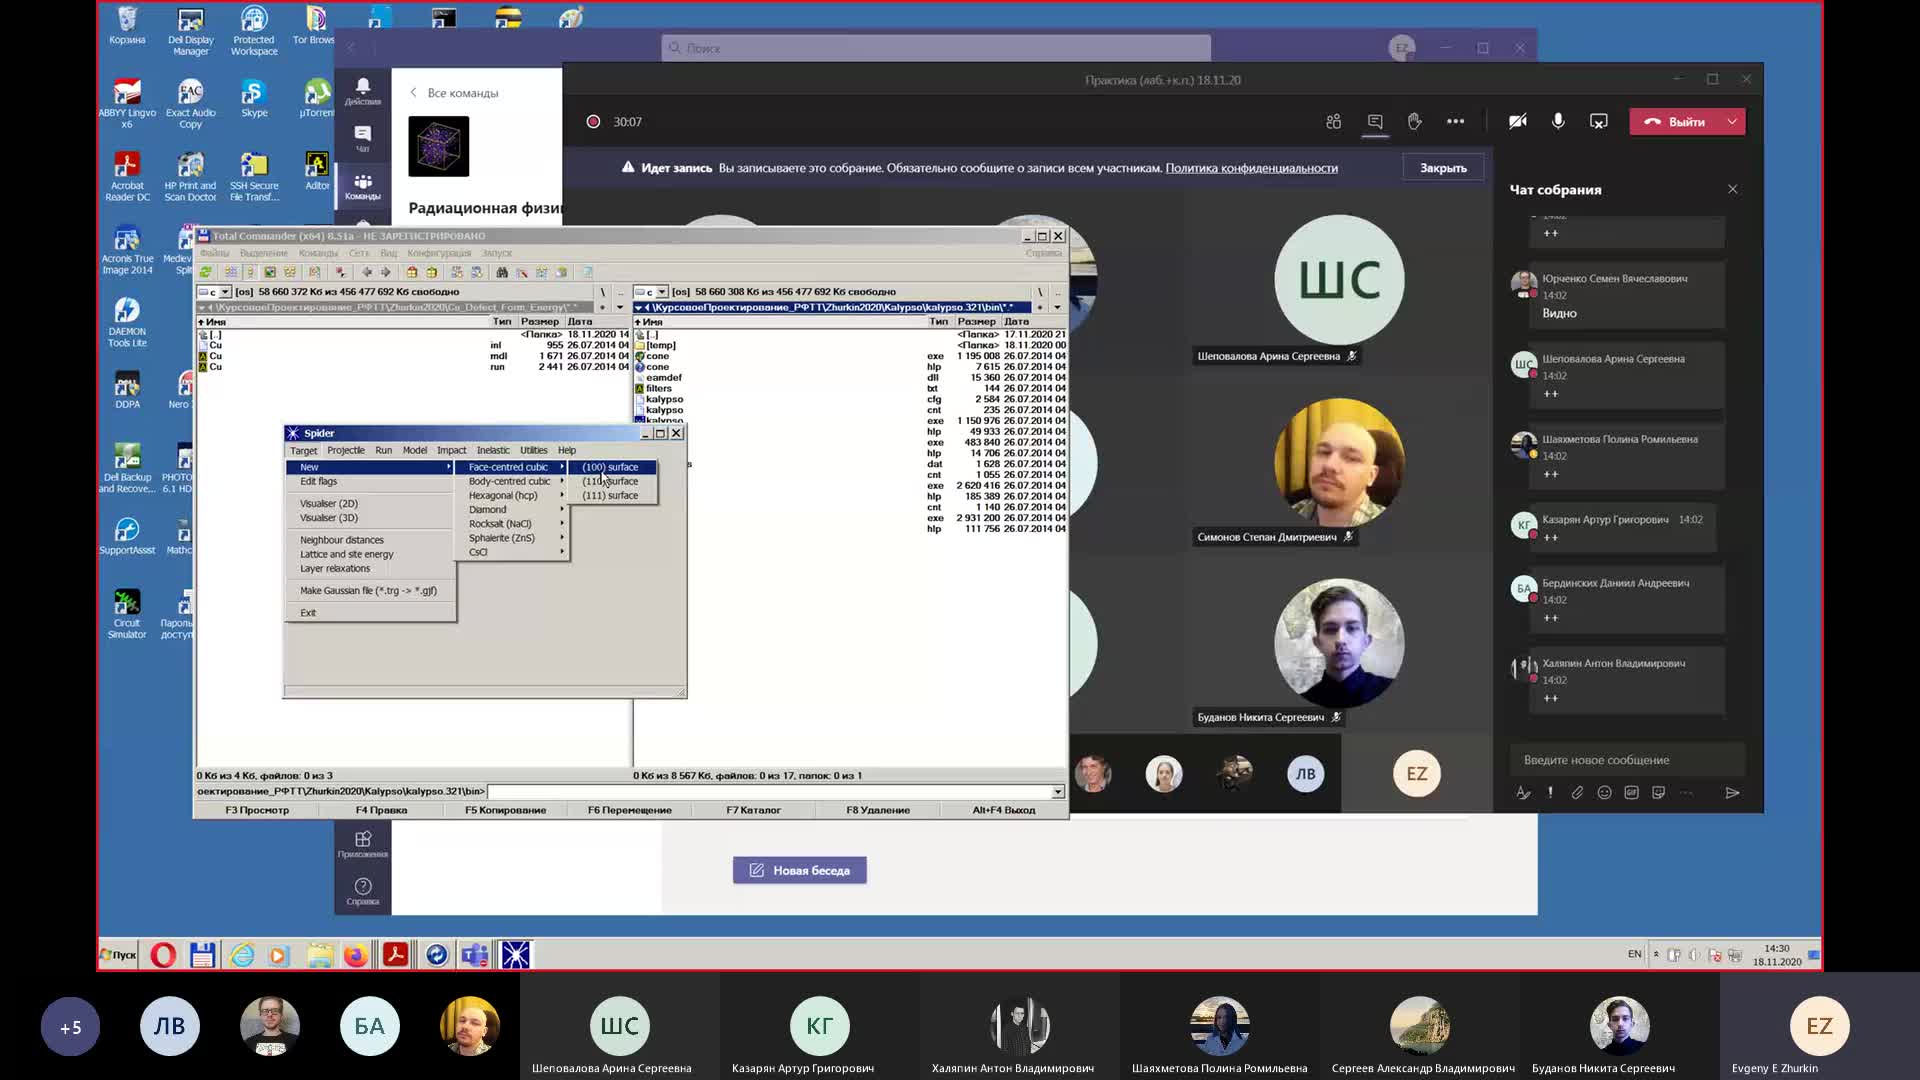The image size is (1920, 1080).
Task: Open Приложения in Teams sidebar
Action: pos(363,844)
